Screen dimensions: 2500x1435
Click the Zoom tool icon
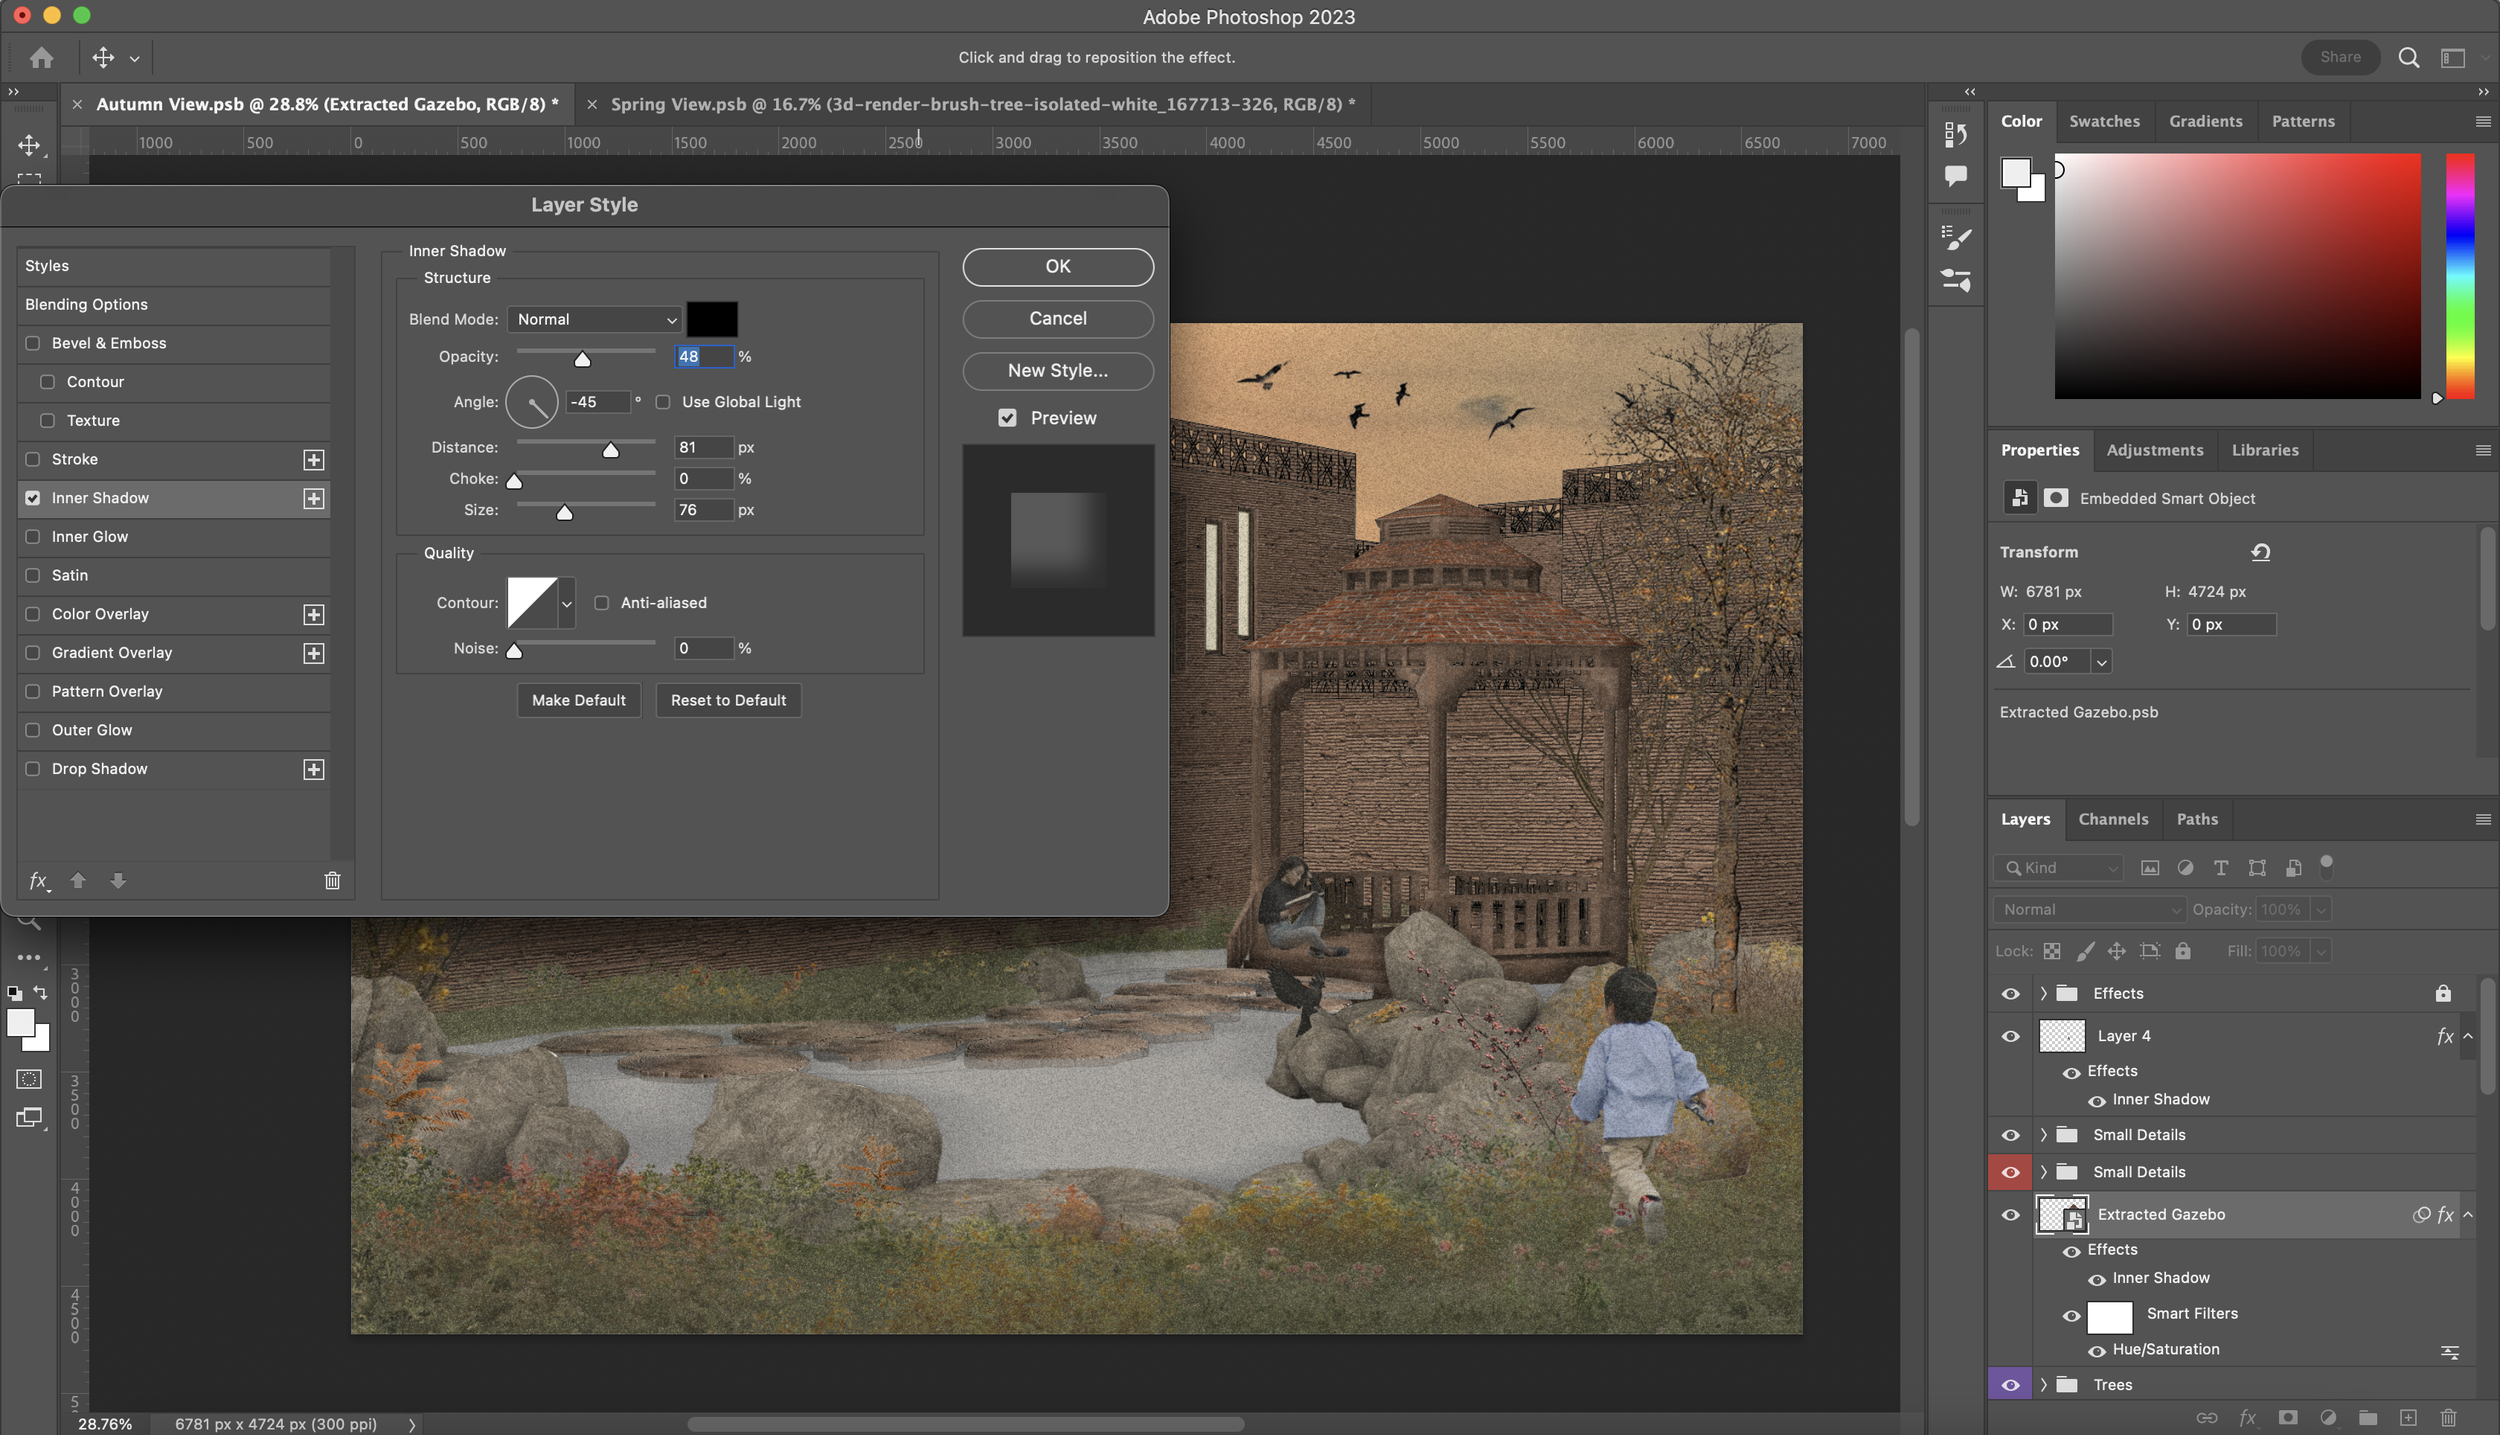click(26, 918)
